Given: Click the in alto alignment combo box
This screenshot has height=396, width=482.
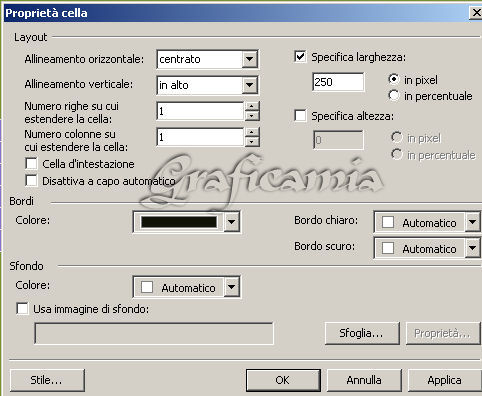Looking at the screenshot, I should pos(207,85).
